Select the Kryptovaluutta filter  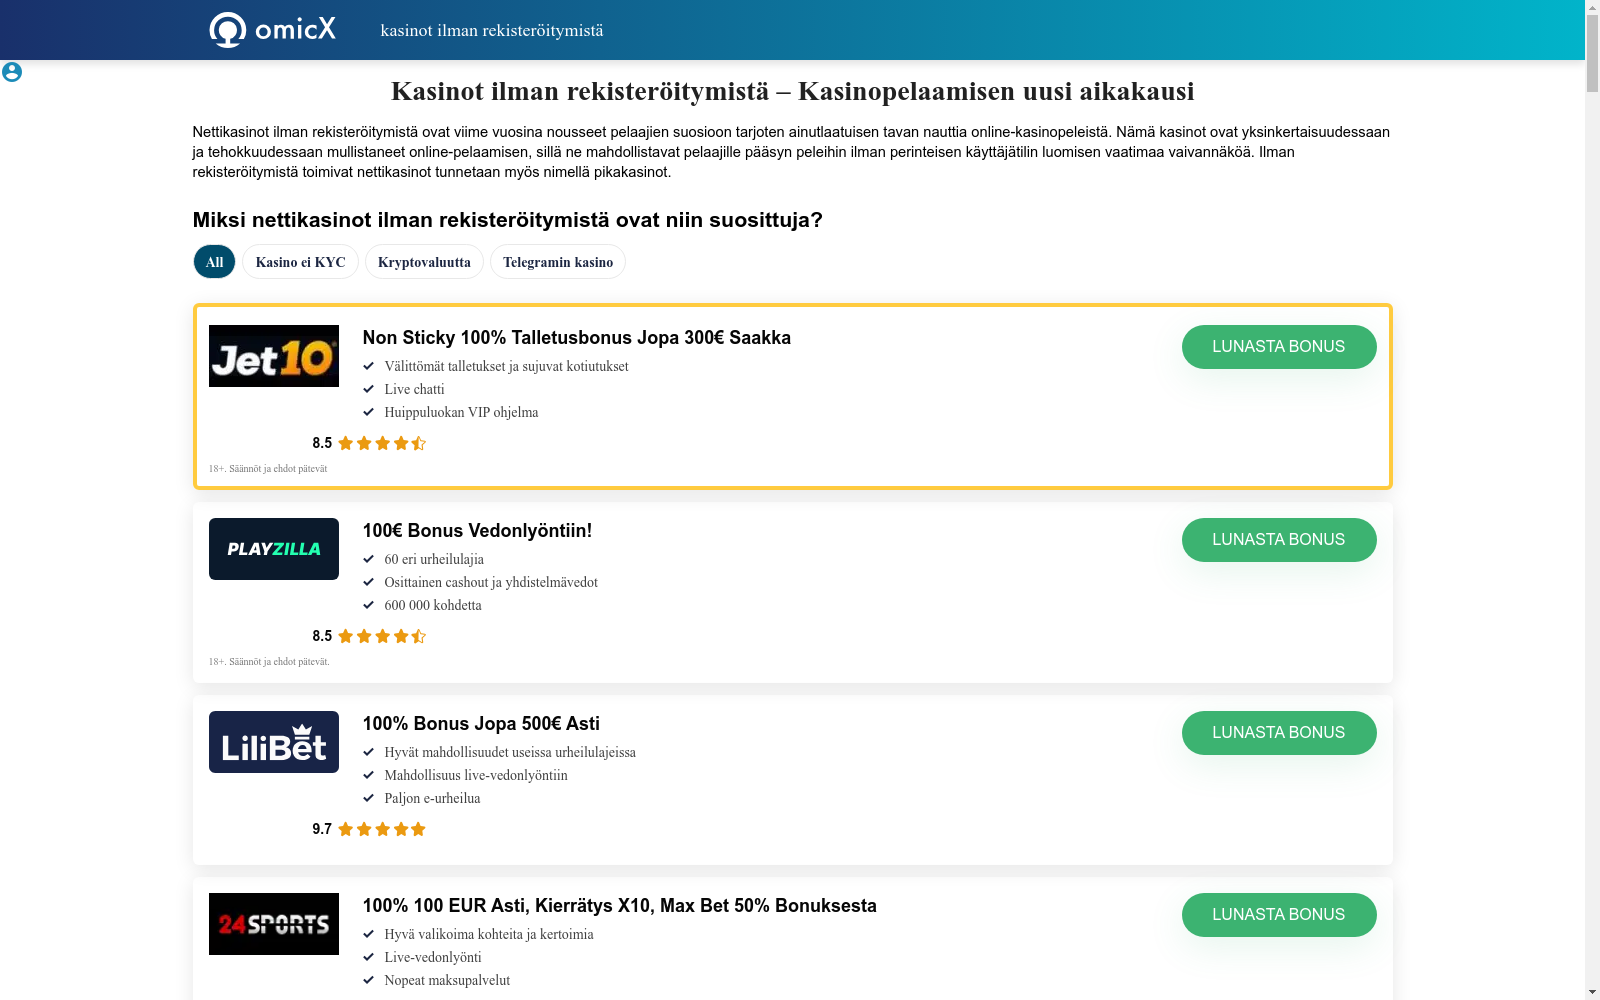(424, 262)
